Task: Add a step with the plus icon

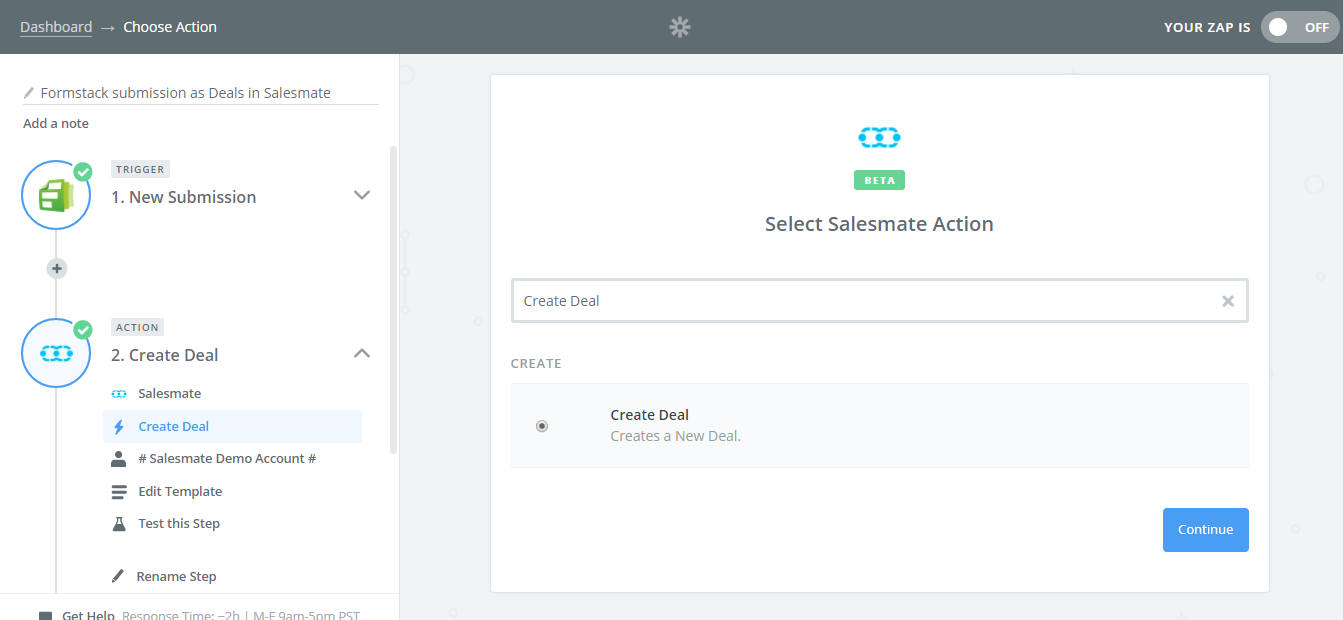Action: pos(57,268)
